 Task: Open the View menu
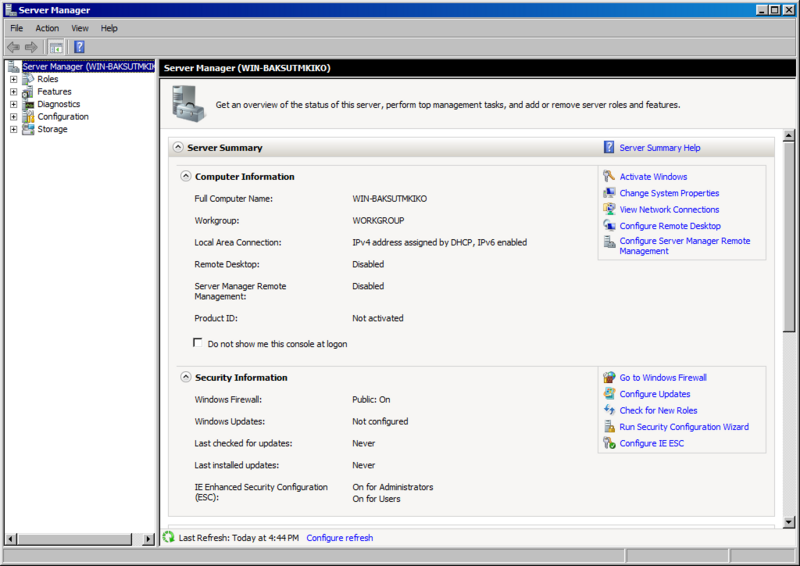80,28
